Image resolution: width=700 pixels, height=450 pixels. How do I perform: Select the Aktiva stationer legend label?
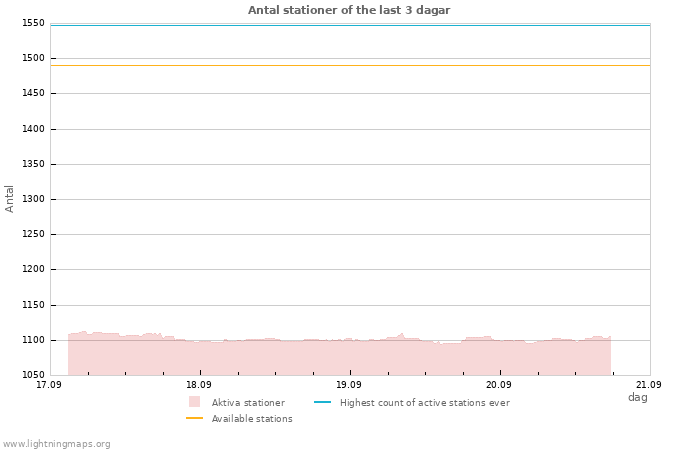(x=248, y=403)
